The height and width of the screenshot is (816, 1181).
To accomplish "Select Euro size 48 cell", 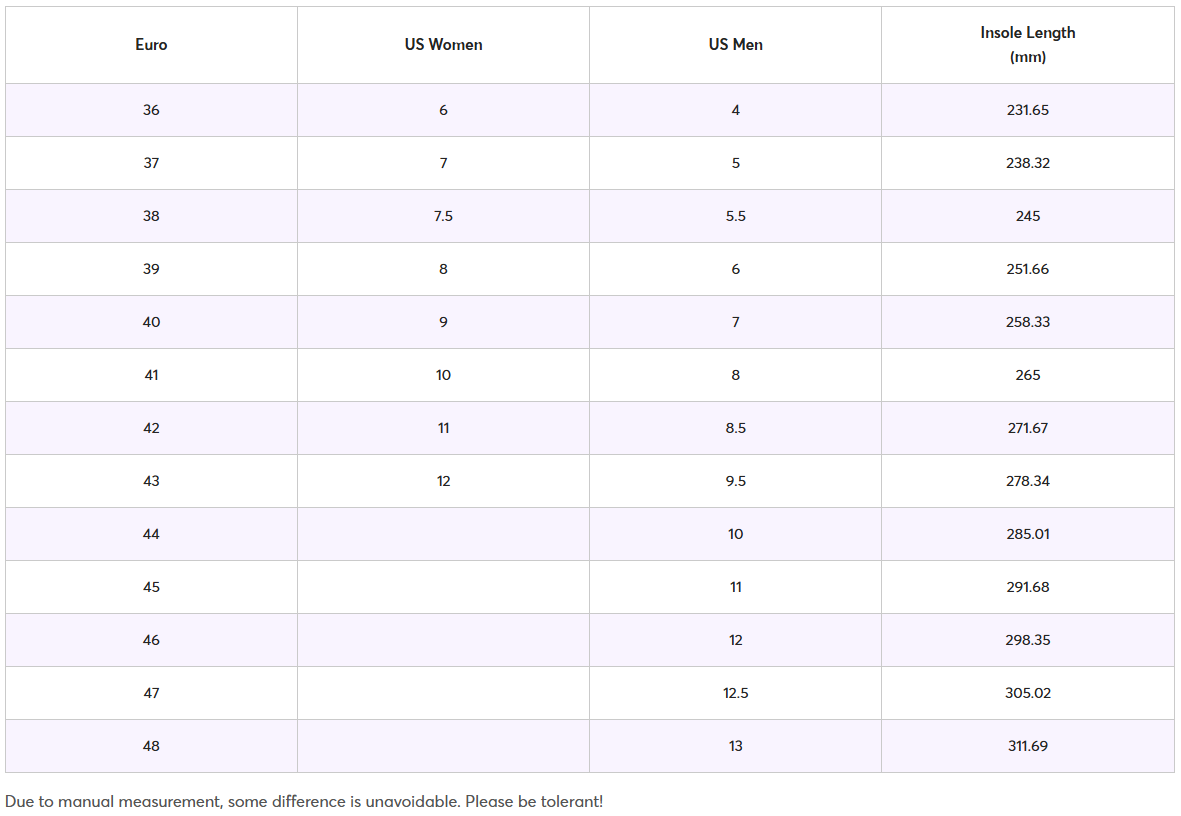I will [x=151, y=746].
